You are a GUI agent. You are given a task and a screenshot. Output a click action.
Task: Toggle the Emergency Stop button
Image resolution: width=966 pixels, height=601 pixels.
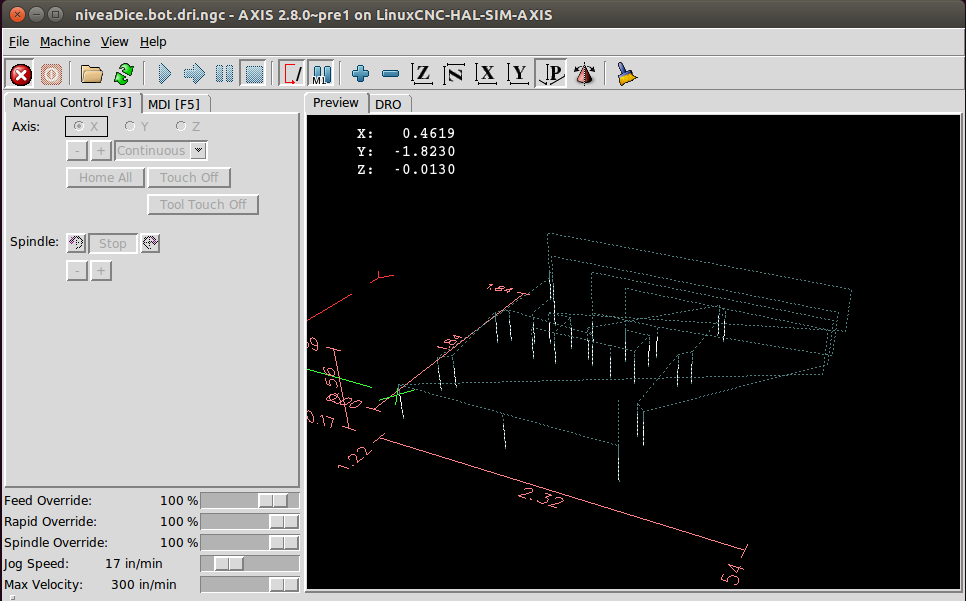[21, 75]
